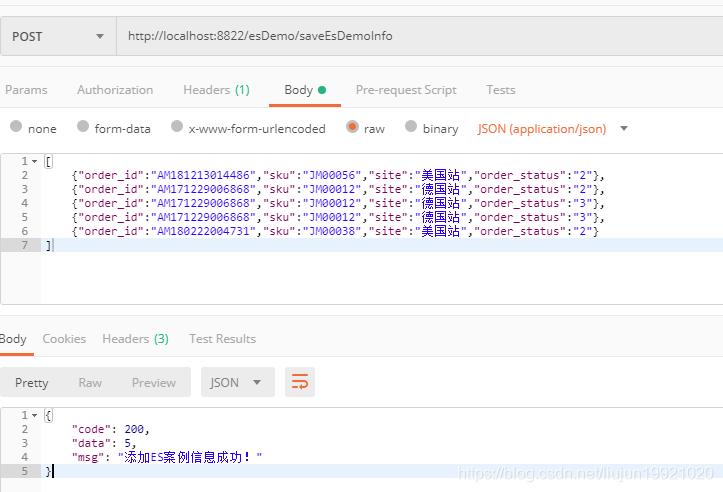Switch to the Params tab
The width and height of the screenshot is (723, 492).
(x=26, y=90)
